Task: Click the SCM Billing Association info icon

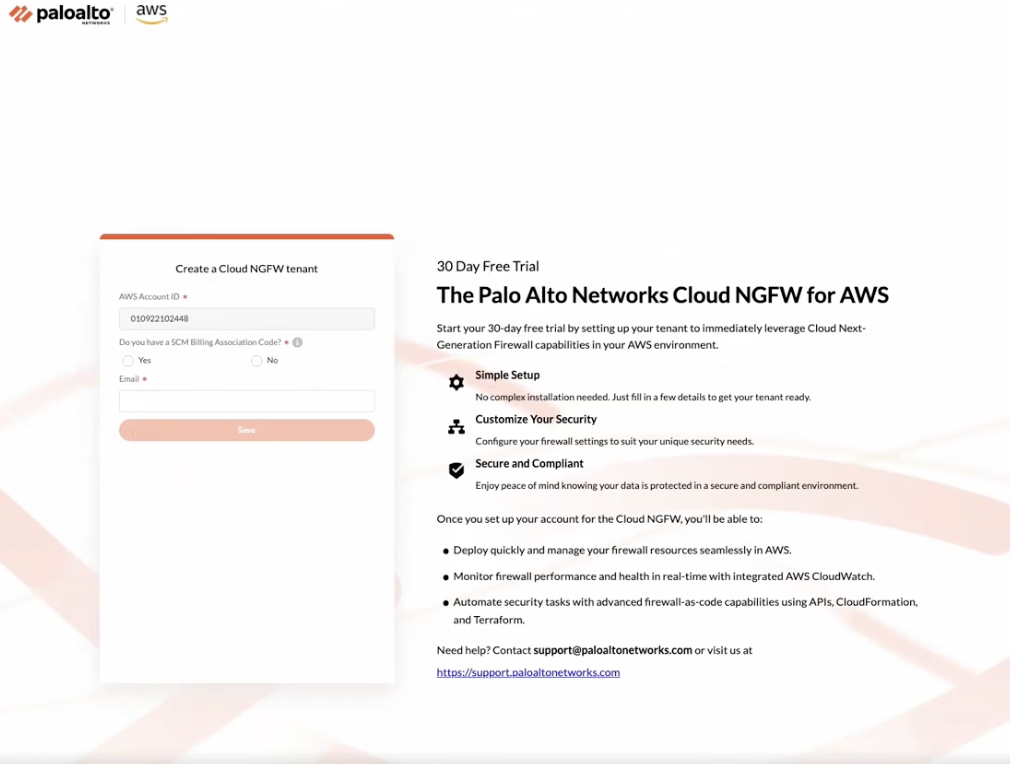Action: 298,342
